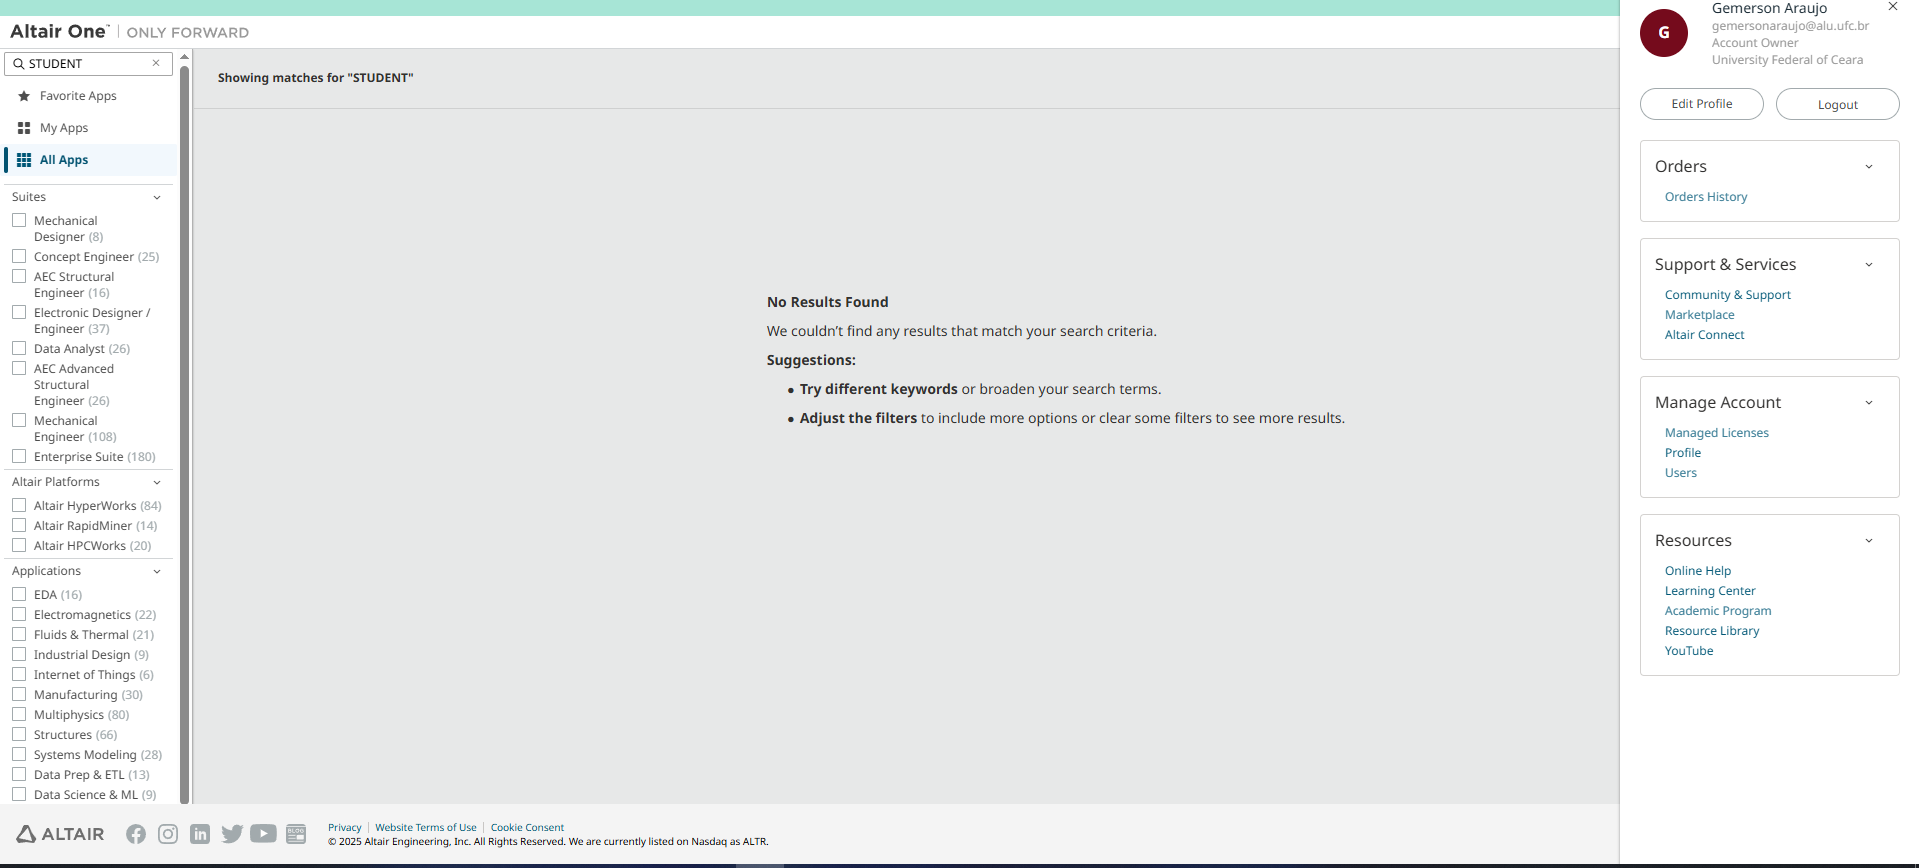Open the LinkedIn icon in the footer
The image size is (1919, 868).
click(x=200, y=834)
